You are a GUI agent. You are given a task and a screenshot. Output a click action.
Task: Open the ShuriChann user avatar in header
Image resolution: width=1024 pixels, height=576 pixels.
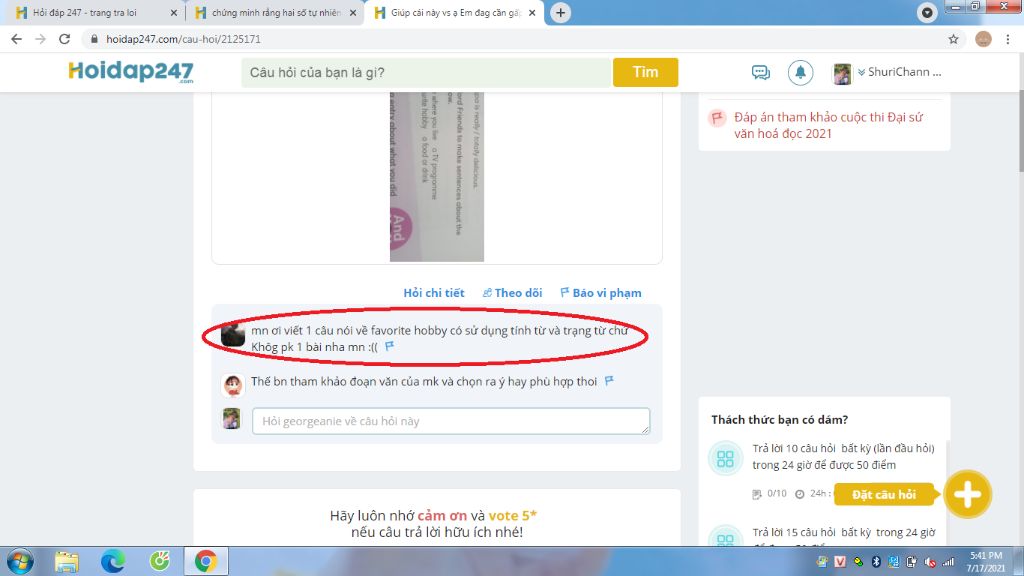coord(842,74)
